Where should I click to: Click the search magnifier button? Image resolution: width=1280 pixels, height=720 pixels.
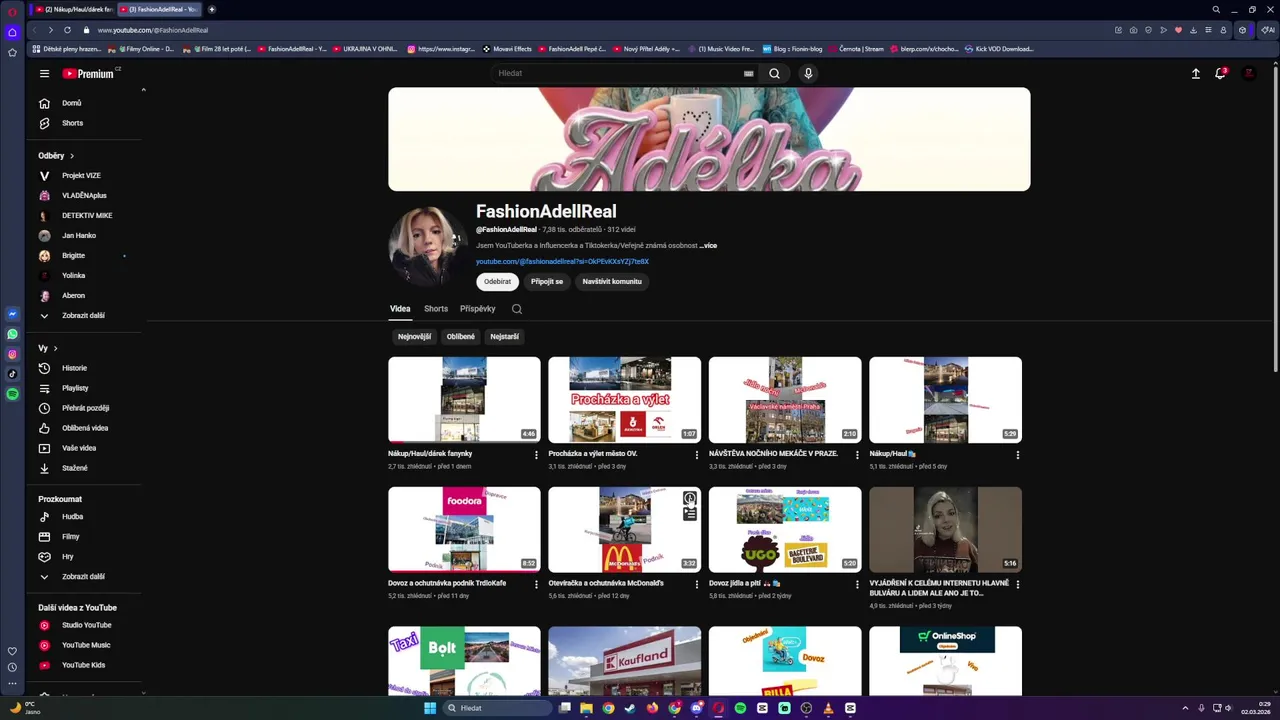[x=774, y=73]
